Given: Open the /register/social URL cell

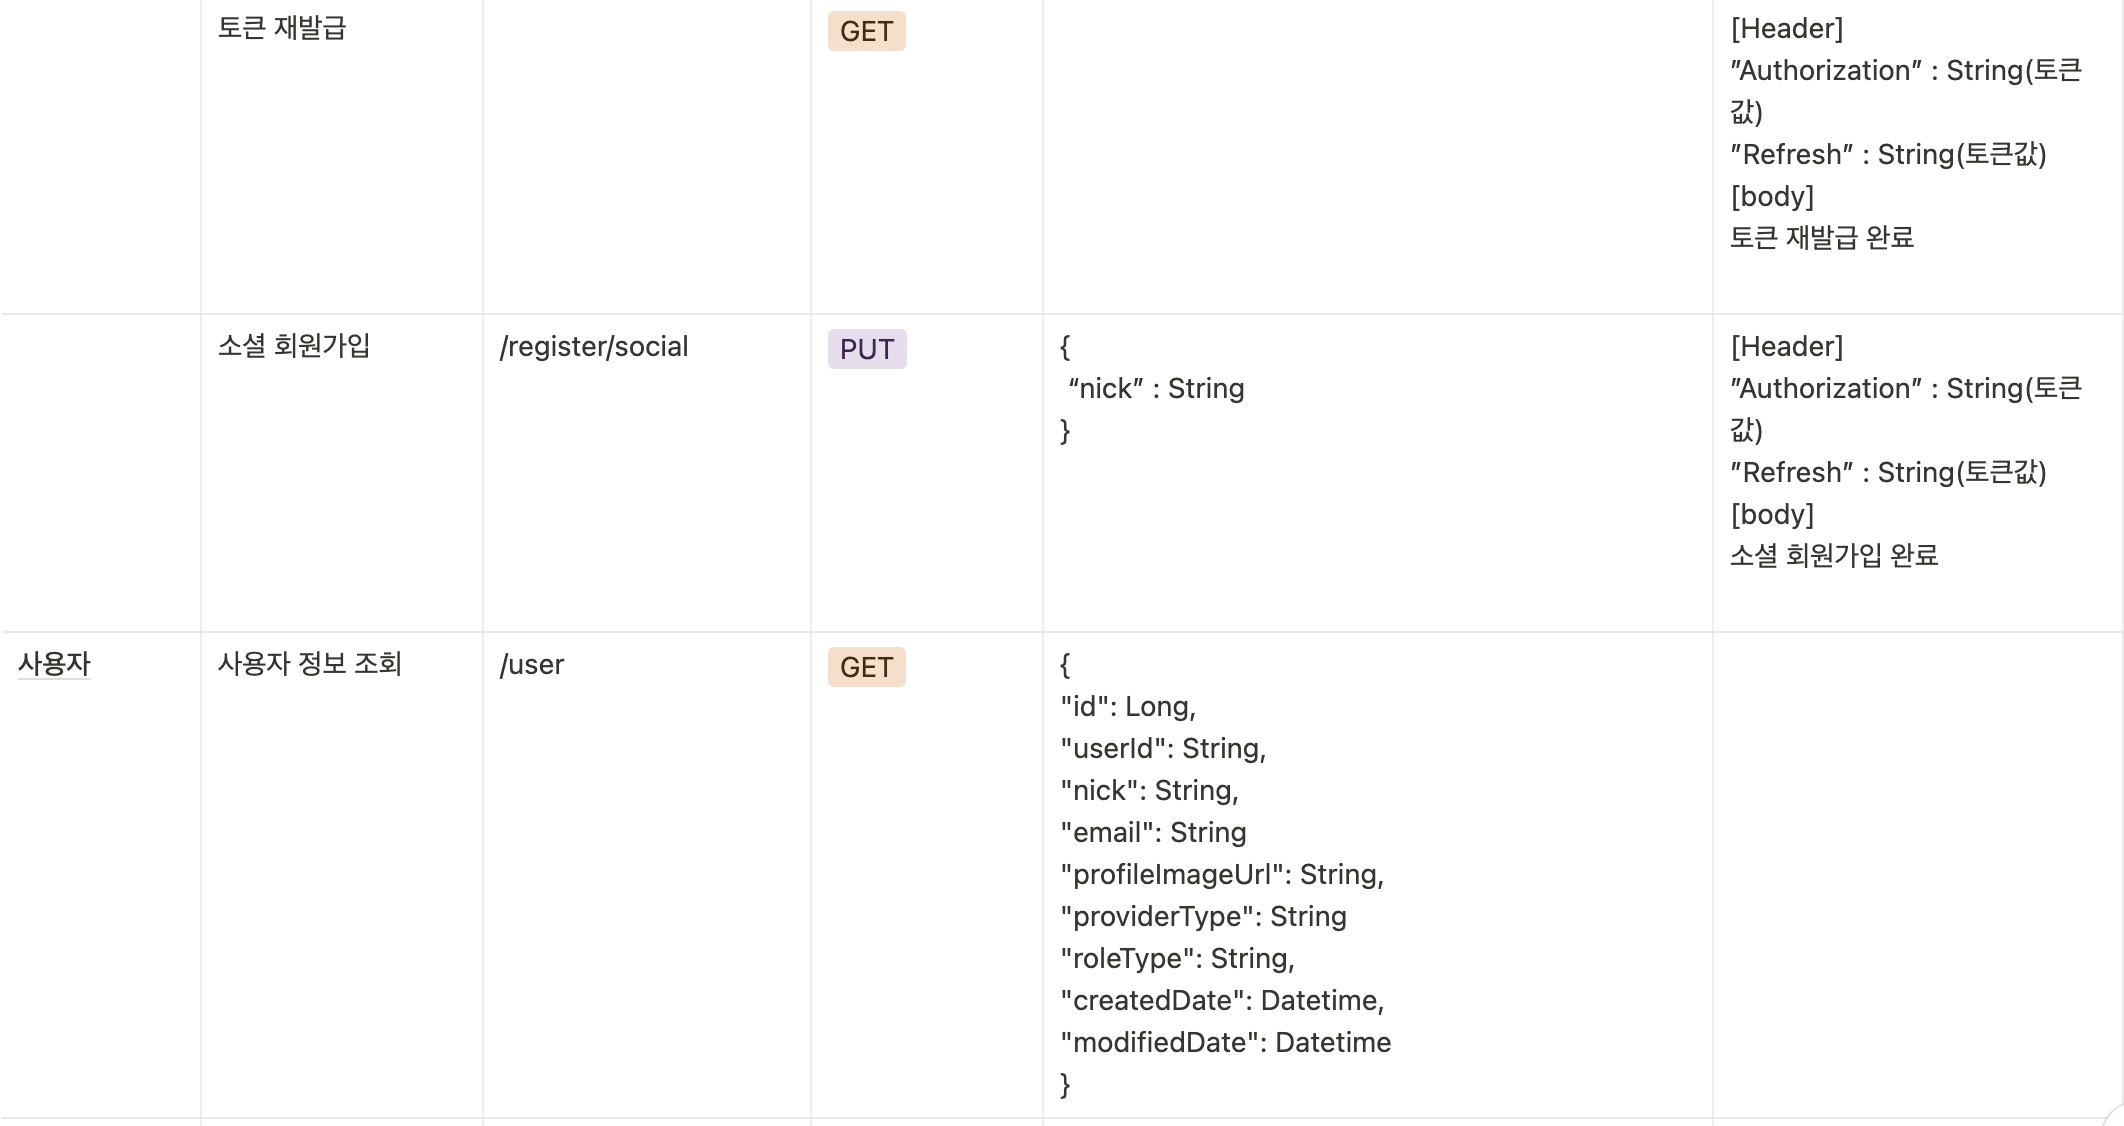Looking at the screenshot, I should coord(594,347).
